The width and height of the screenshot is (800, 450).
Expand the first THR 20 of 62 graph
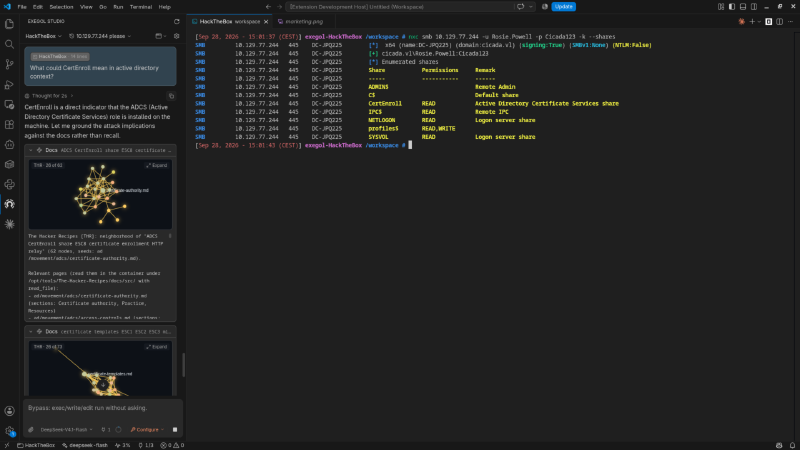[157, 165]
